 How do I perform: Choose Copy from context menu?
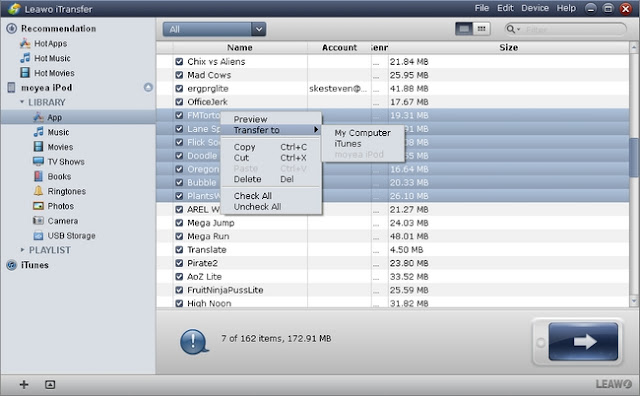[244, 147]
